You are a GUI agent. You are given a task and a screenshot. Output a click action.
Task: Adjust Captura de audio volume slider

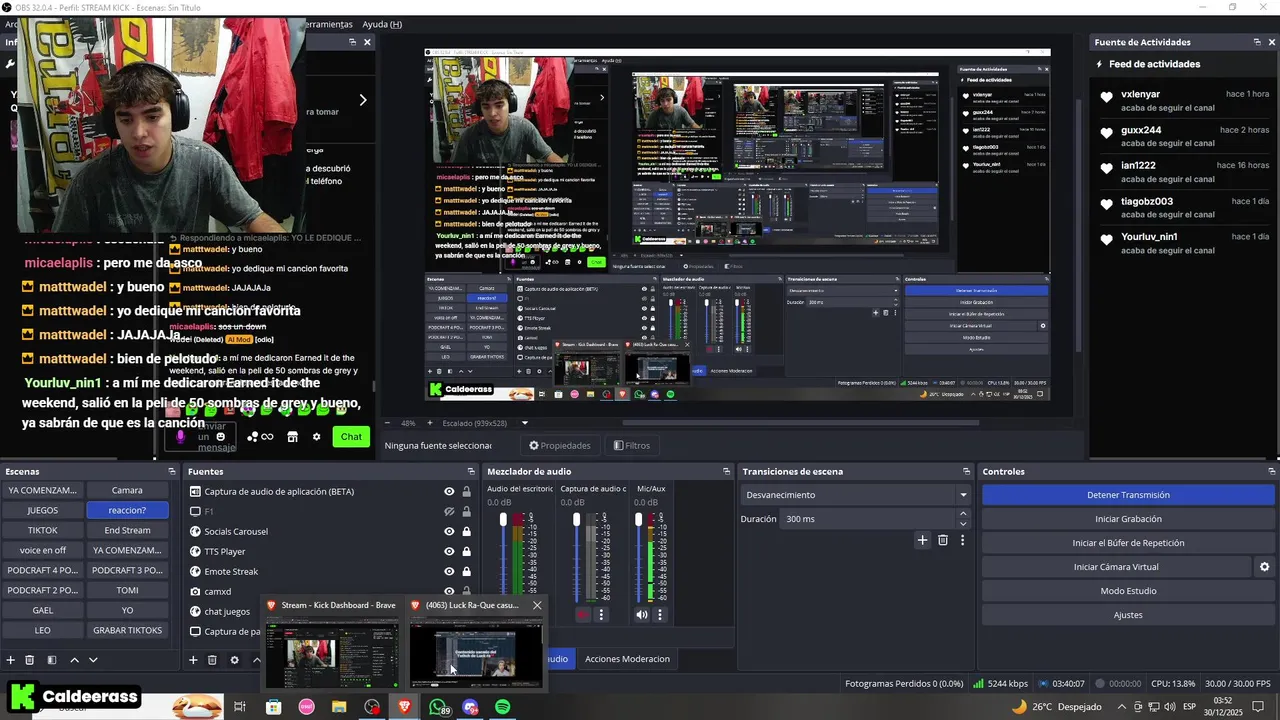[x=576, y=520]
